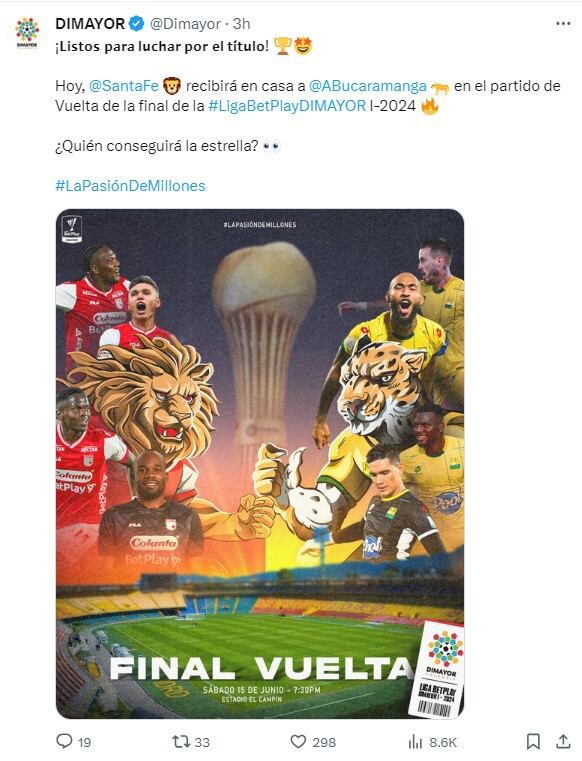
Task: Click the blue verified badge
Action: [x=136, y=23]
